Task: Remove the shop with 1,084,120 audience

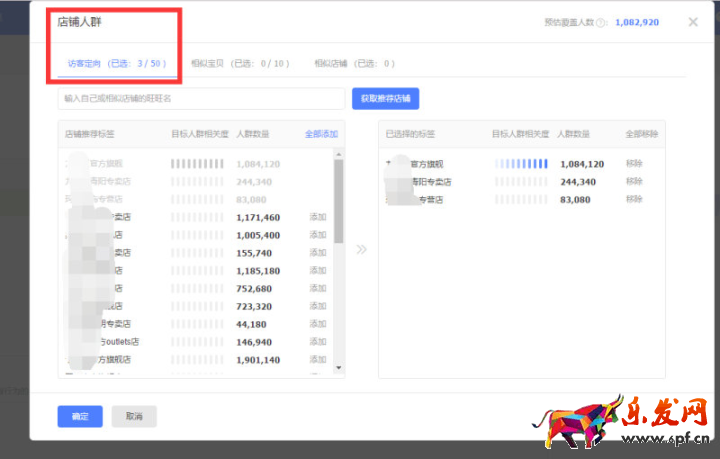Action: pos(634,164)
